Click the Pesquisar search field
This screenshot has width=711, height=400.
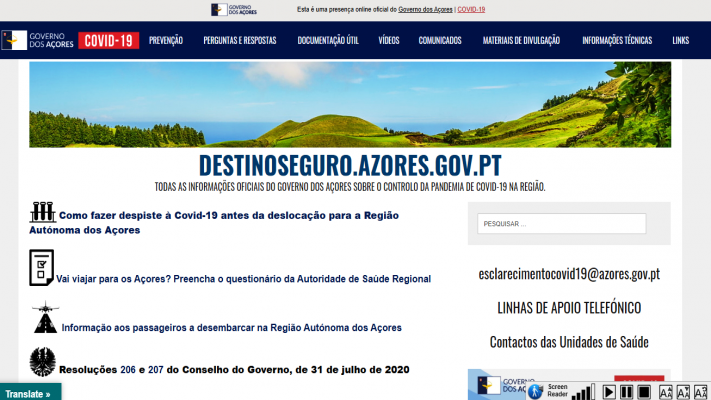[x=561, y=224]
